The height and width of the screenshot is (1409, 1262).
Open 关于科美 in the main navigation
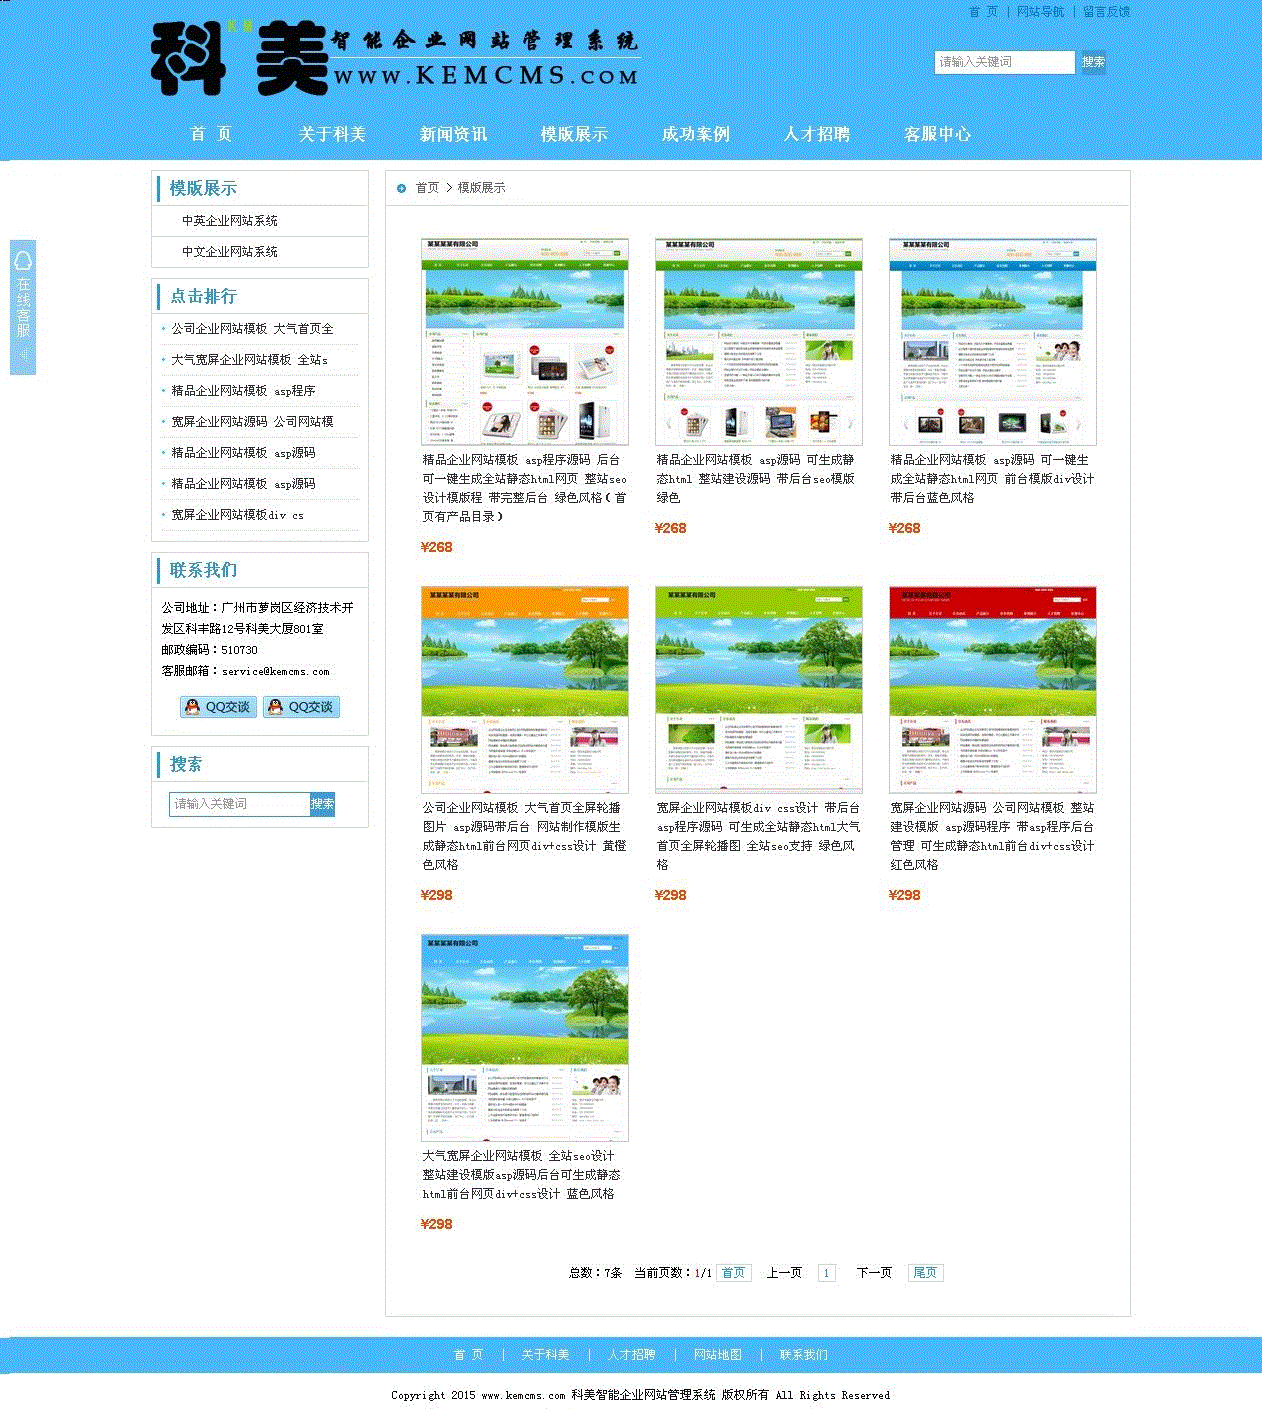(x=332, y=134)
